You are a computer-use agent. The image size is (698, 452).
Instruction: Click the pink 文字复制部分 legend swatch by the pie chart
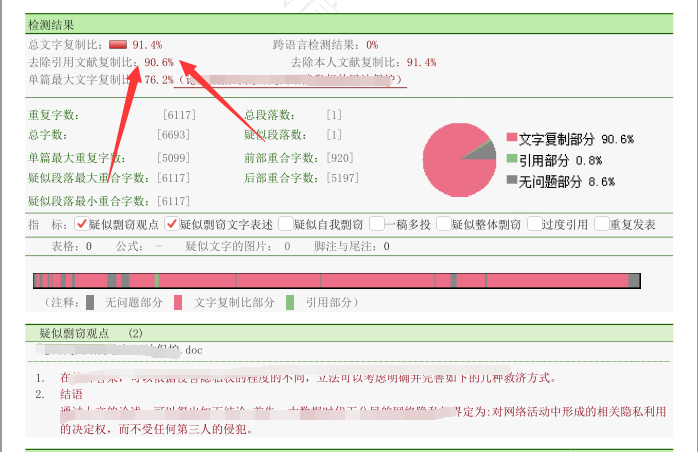[511, 139]
